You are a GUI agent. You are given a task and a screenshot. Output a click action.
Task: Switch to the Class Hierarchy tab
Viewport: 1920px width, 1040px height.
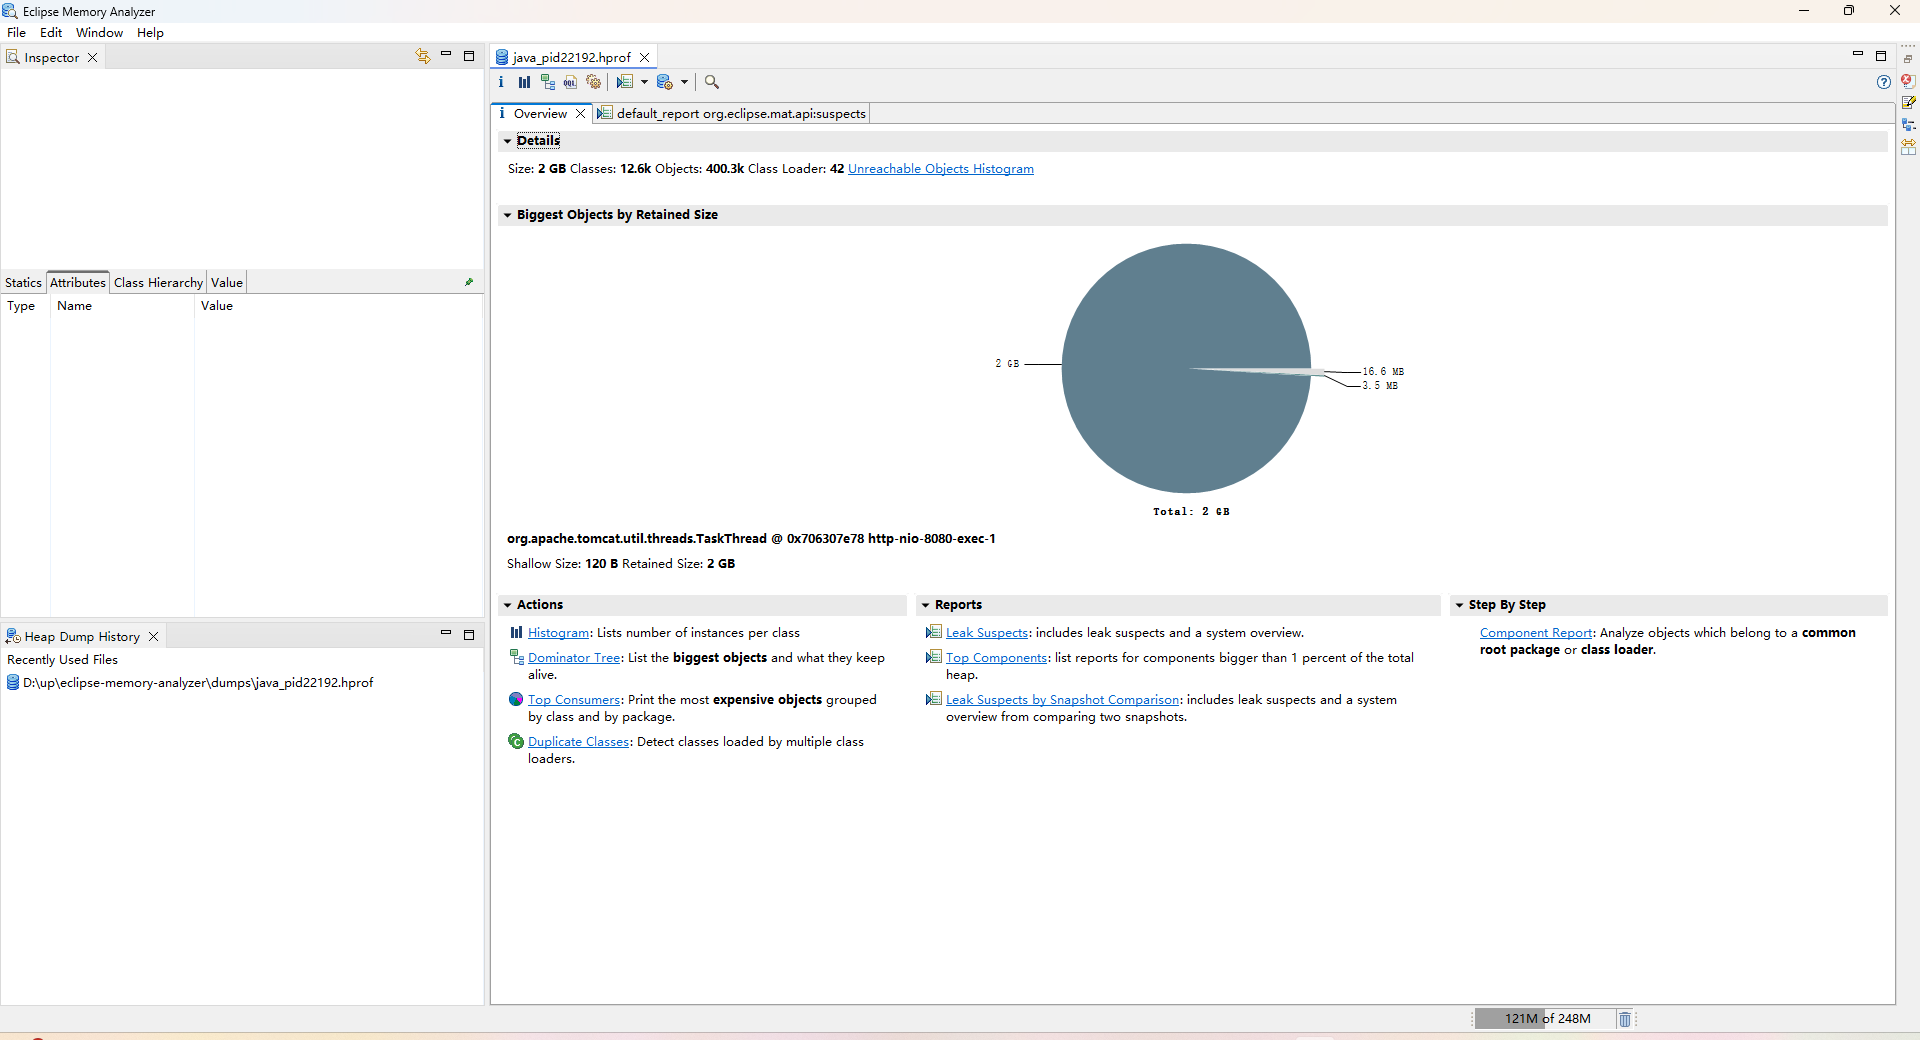pyautogui.click(x=158, y=283)
